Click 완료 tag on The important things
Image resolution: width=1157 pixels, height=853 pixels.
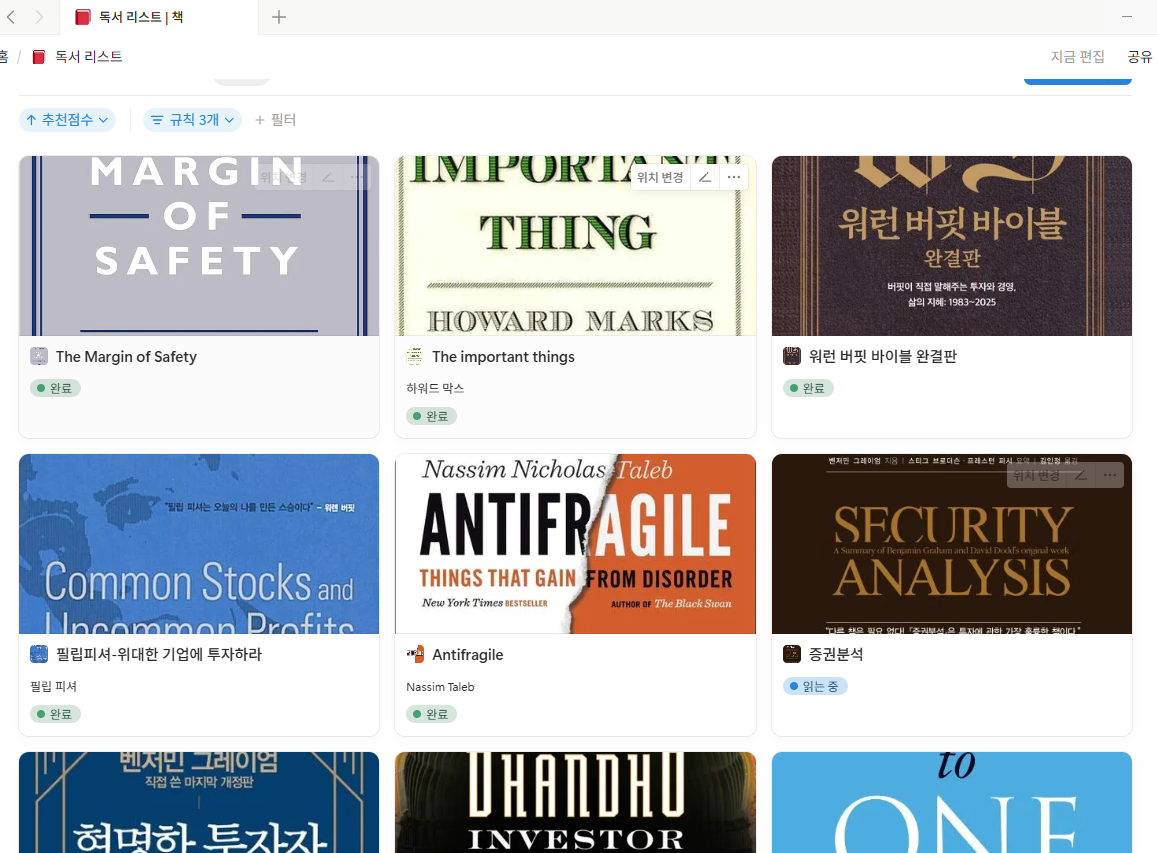(x=432, y=416)
